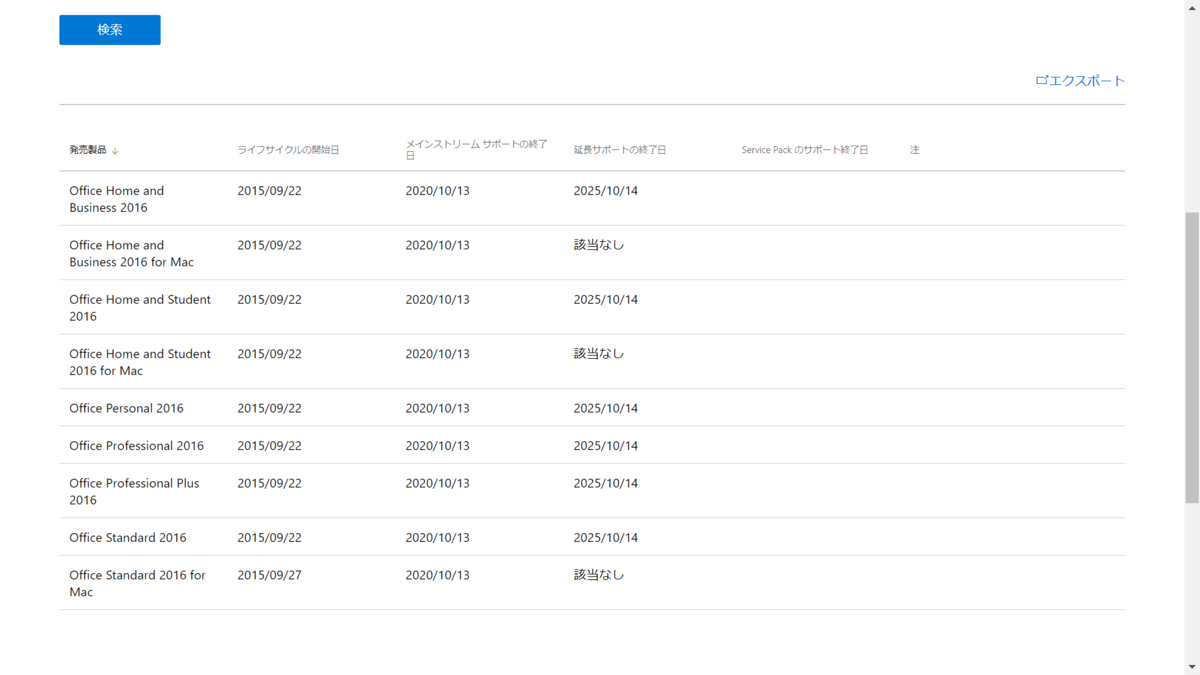The height and width of the screenshot is (675, 1200).
Task: Click the sort arrow beside 発売製品
Action: 115,150
